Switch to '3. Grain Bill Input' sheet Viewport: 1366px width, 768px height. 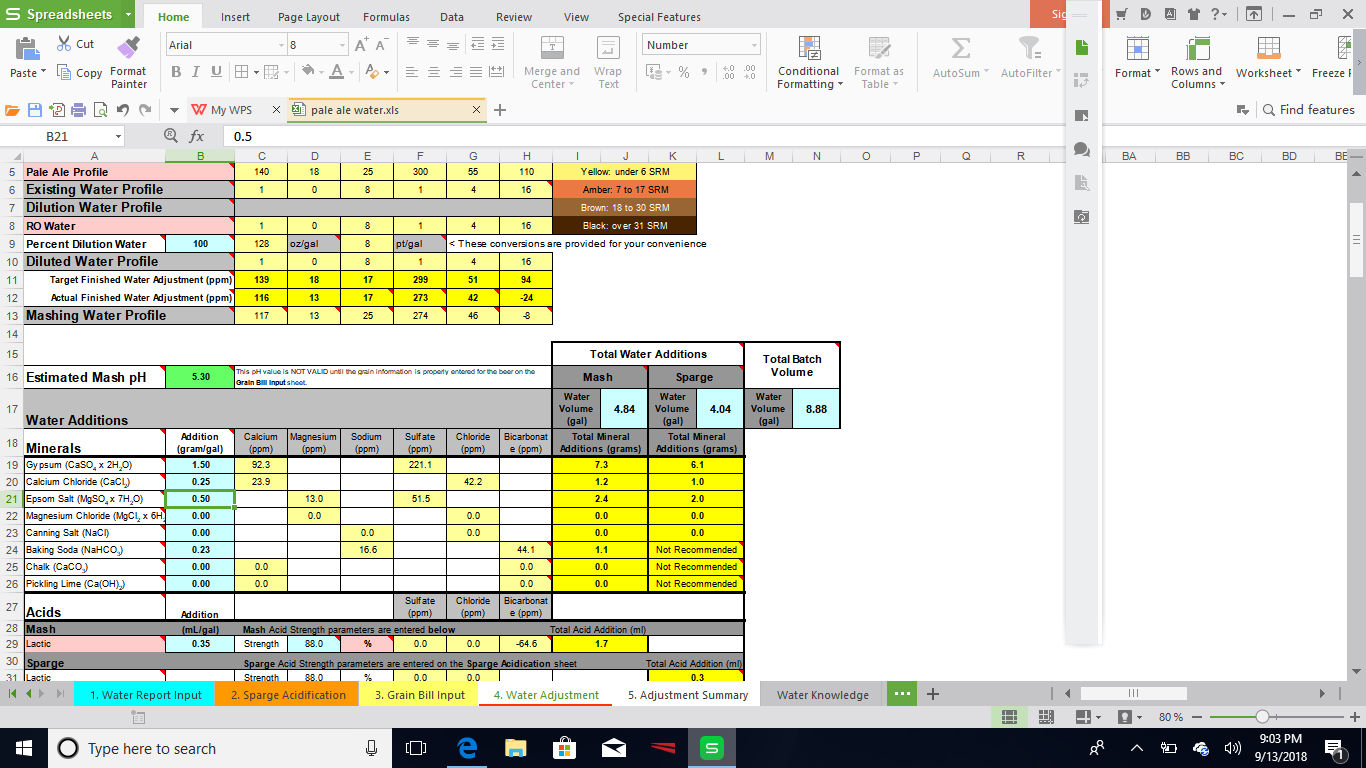pyautogui.click(x=420, y=695)
